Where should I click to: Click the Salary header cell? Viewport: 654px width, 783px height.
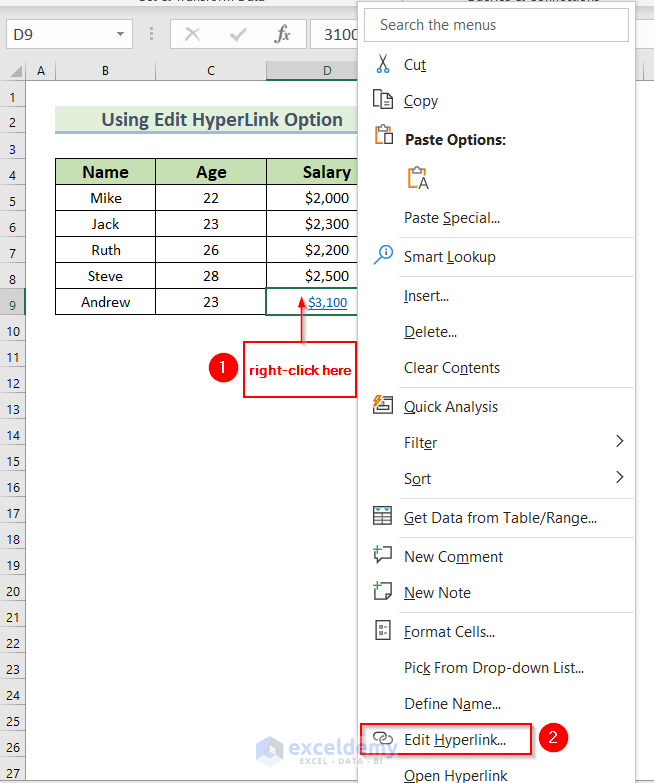(312, 172)
